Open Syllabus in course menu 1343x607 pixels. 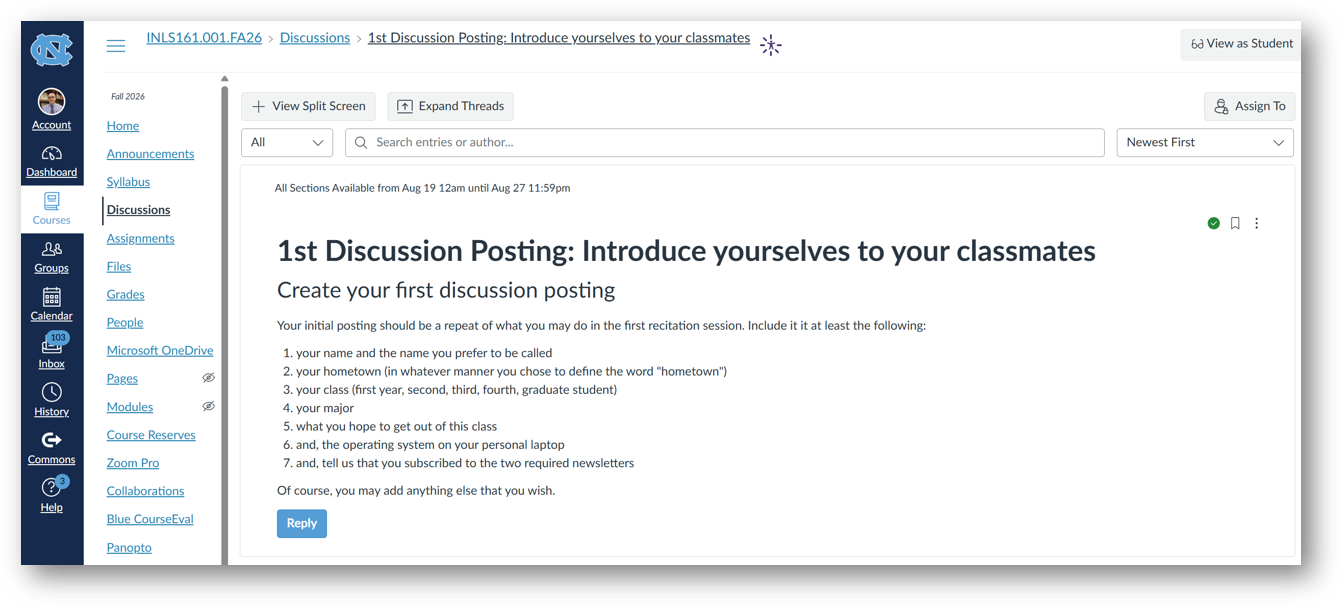128,182
